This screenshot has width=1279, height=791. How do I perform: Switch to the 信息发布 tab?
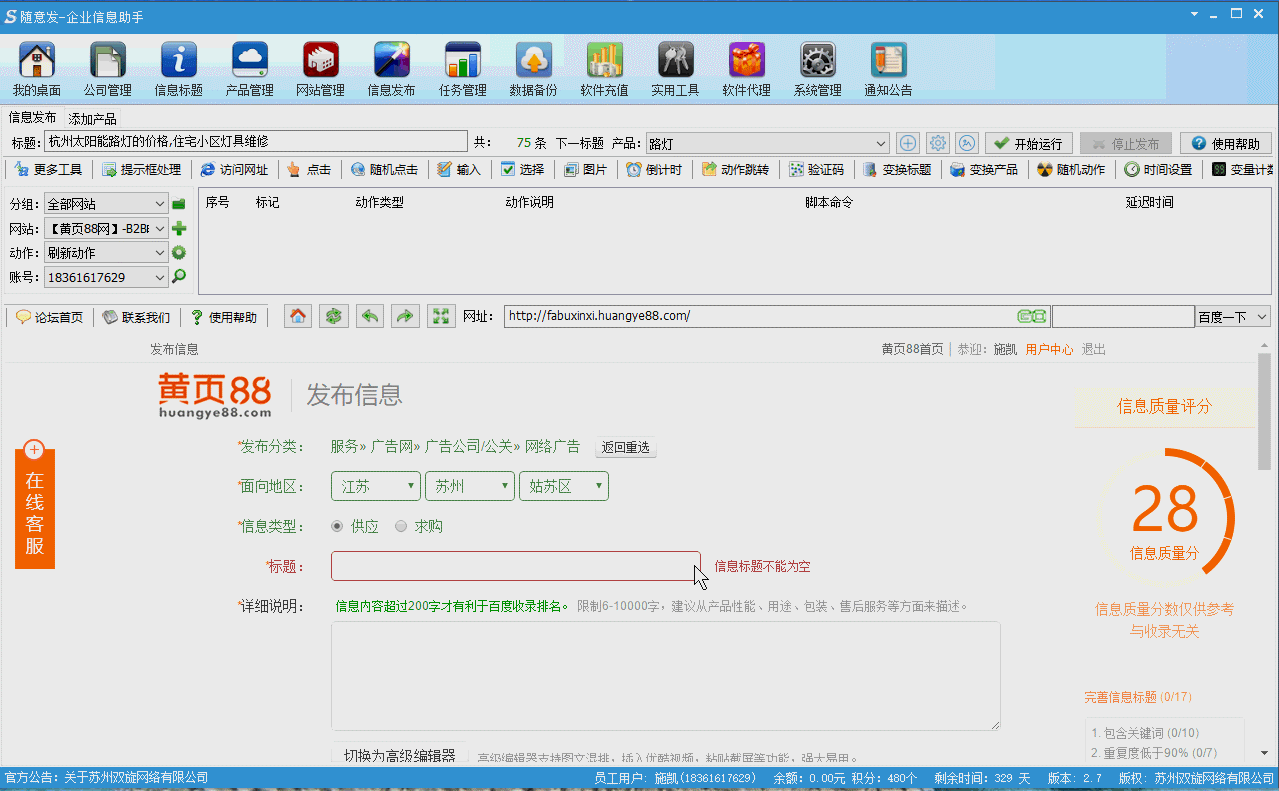33,117
